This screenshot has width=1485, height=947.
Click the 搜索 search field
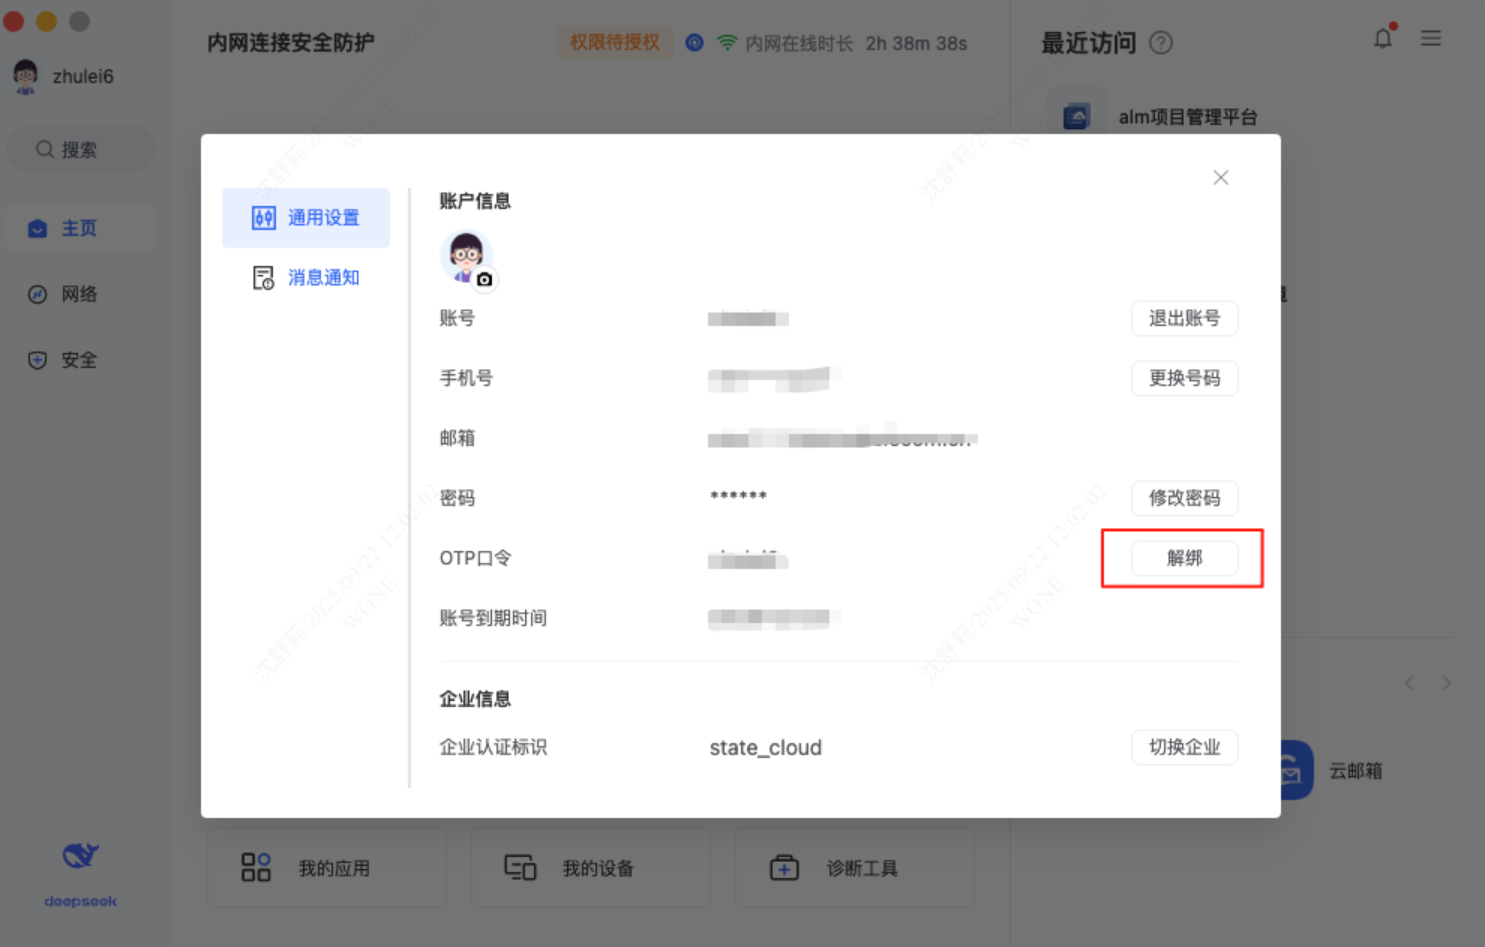80,150
